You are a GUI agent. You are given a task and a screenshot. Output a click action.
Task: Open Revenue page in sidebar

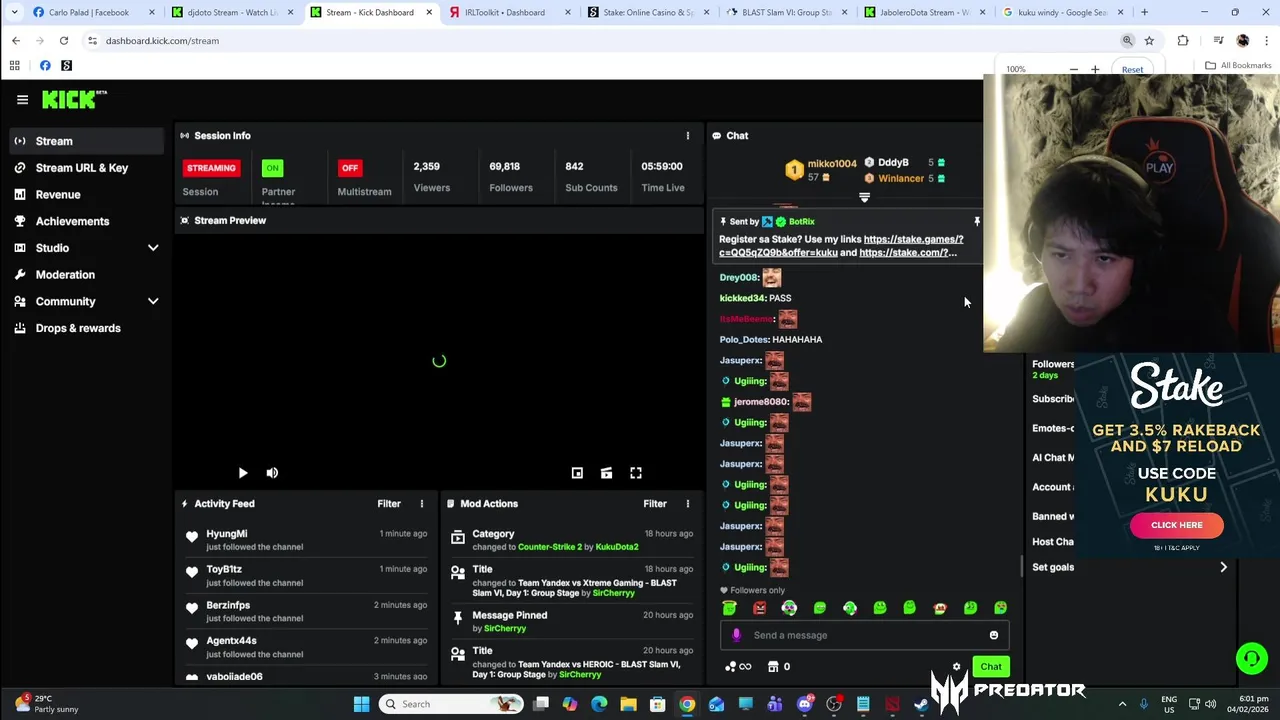pos(58,195)
